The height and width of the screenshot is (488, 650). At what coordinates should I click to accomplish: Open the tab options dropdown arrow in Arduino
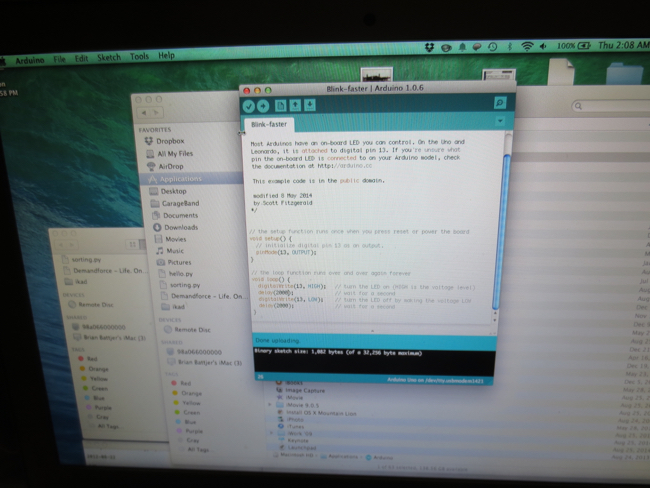coord(500,121)
